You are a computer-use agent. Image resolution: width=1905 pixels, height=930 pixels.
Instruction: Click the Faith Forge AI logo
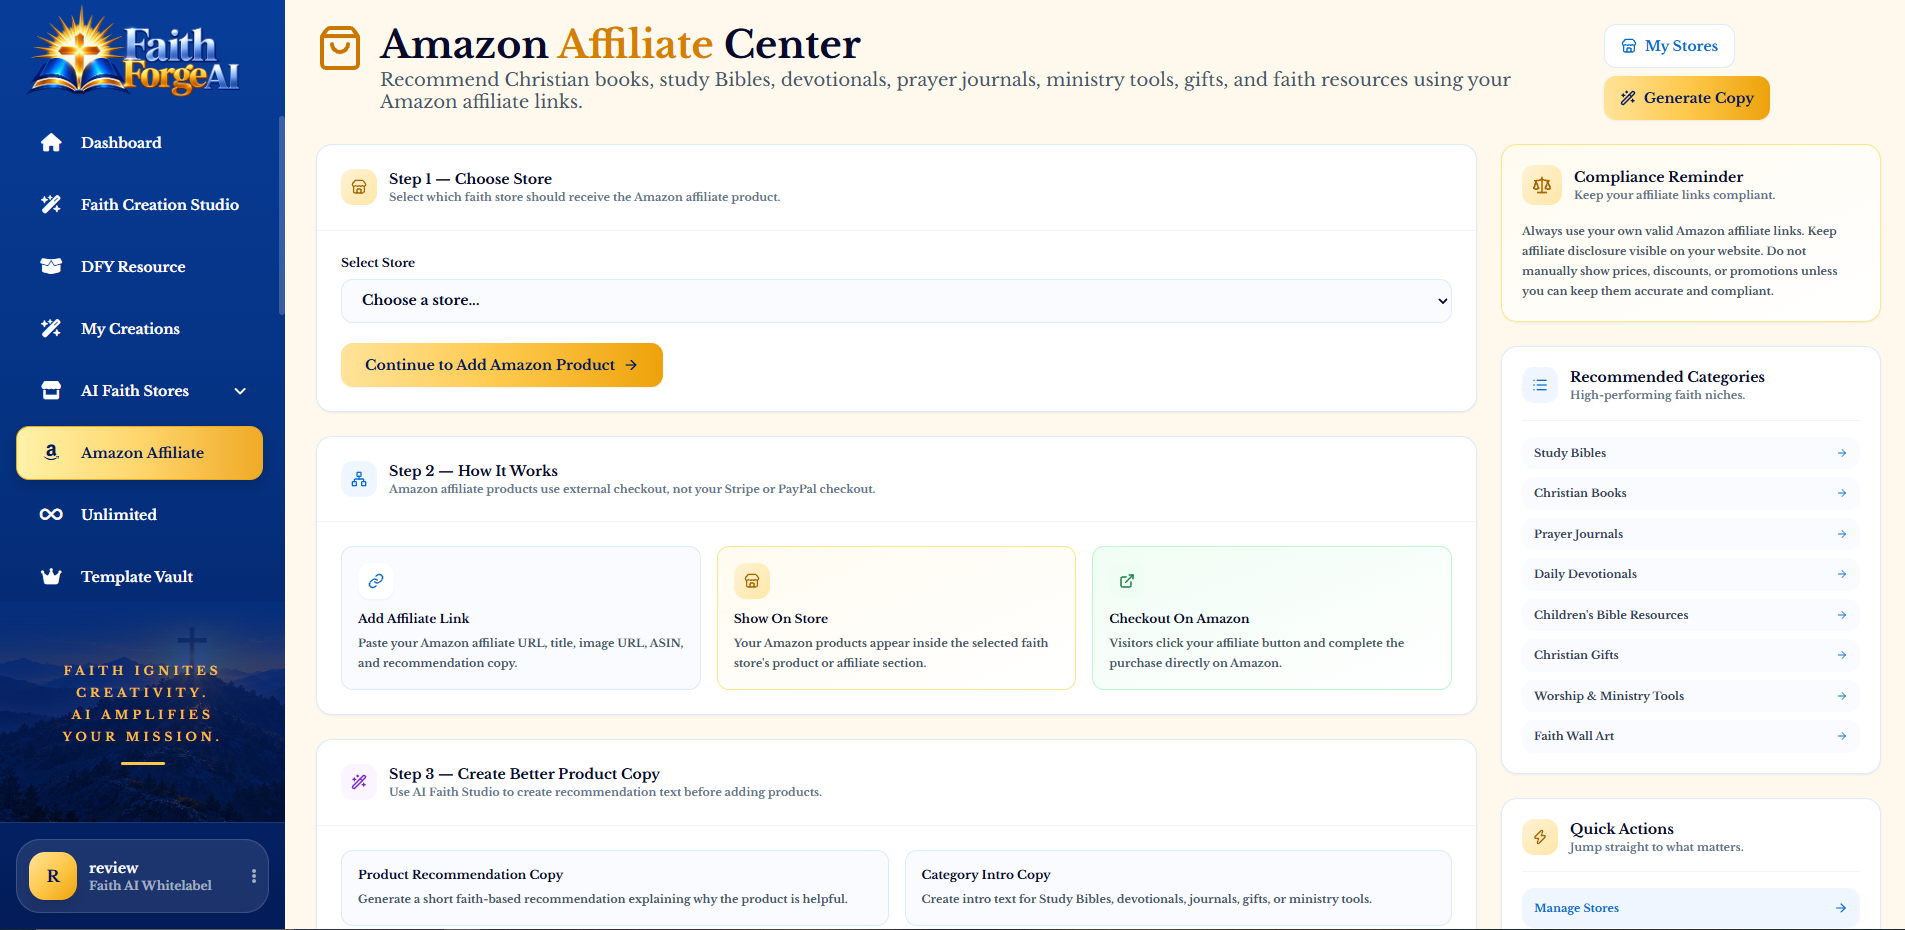click(x=135, y=52)
